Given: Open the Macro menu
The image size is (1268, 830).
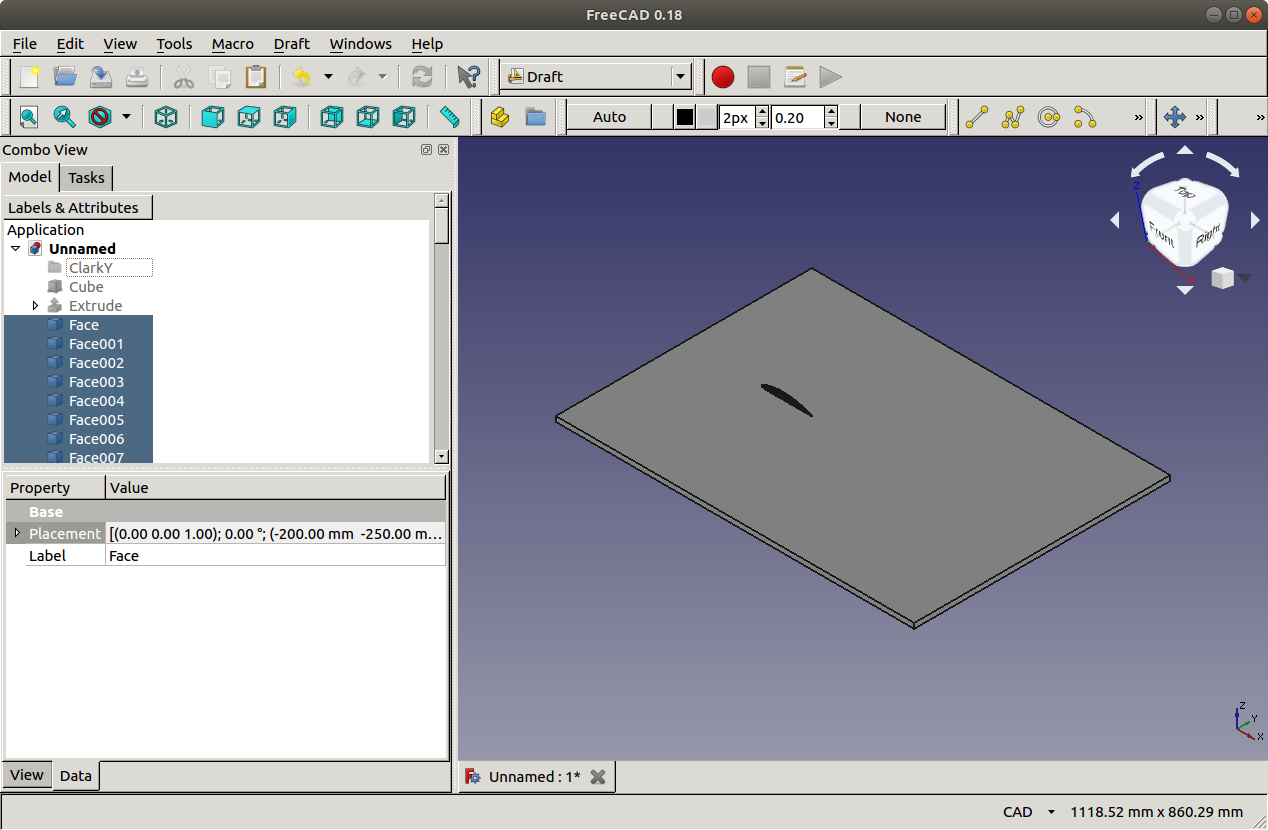Looking at the screenshot, I should click(233, 44).
